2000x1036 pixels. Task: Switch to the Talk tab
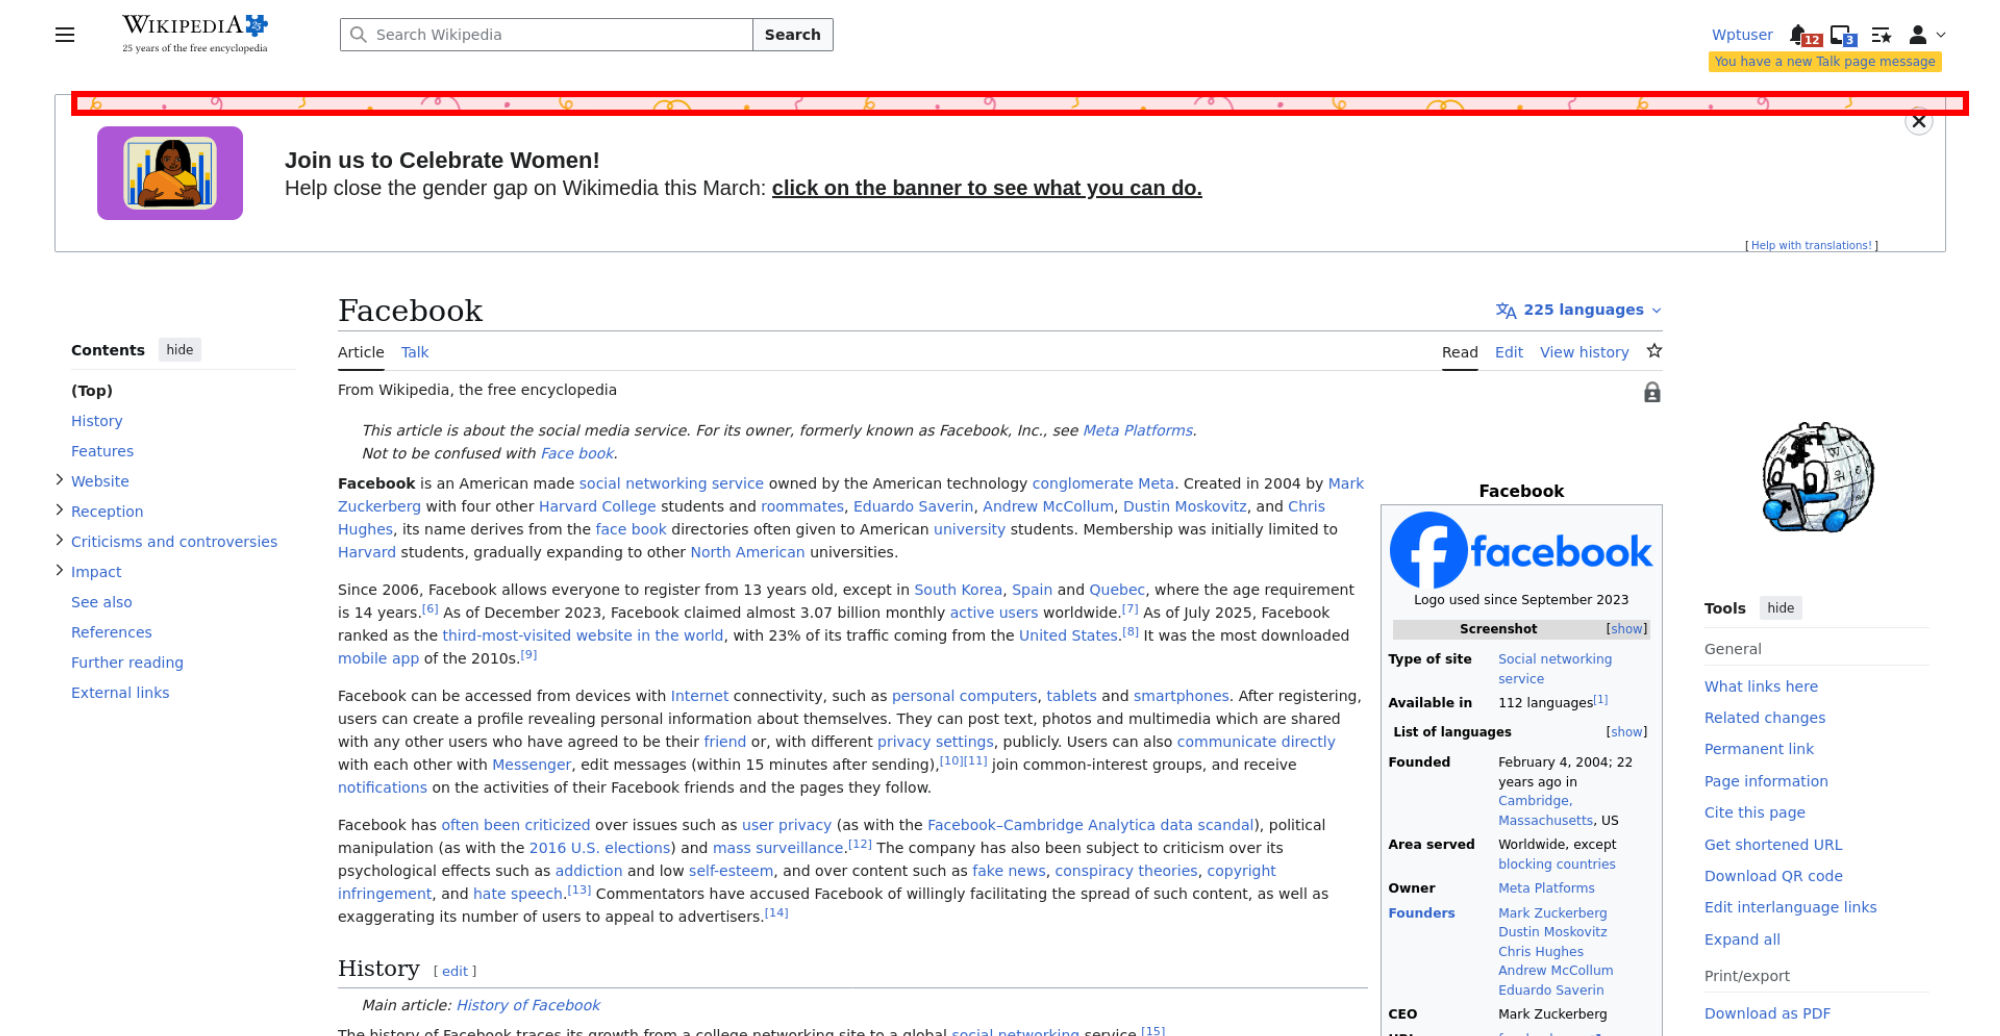pyautogui.click(x=414, y=352)
